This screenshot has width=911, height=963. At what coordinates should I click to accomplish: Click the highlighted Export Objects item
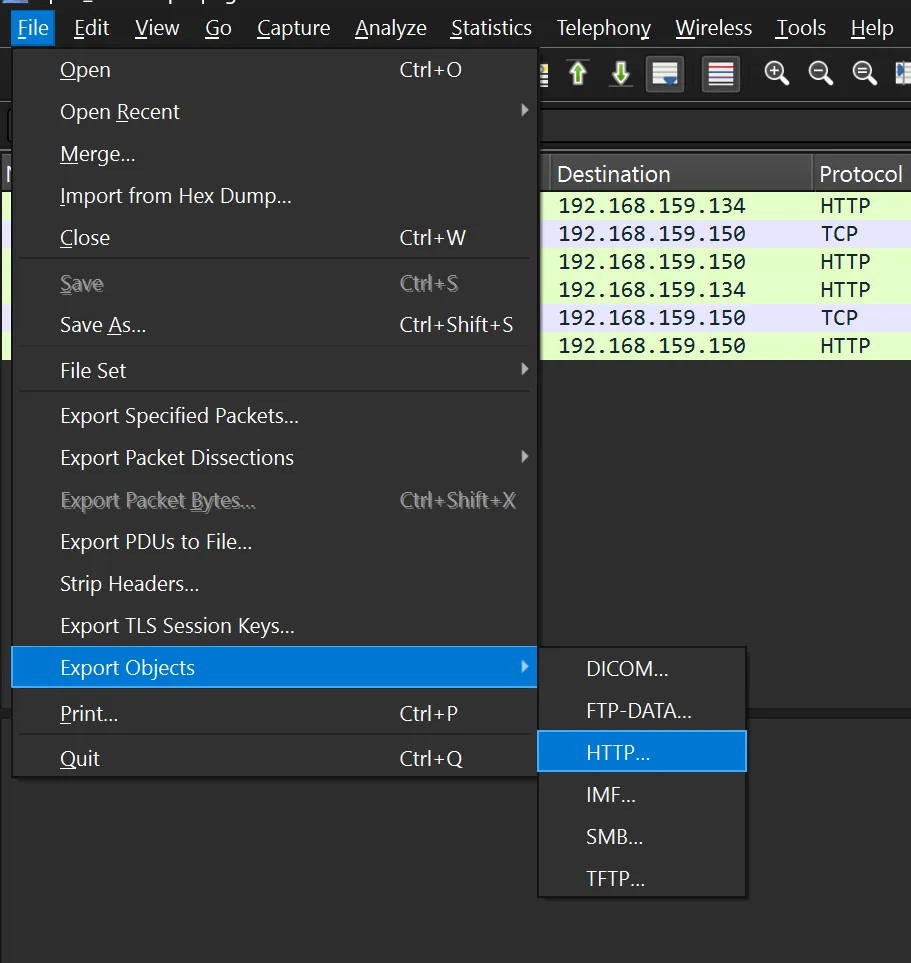click(274, 667)
